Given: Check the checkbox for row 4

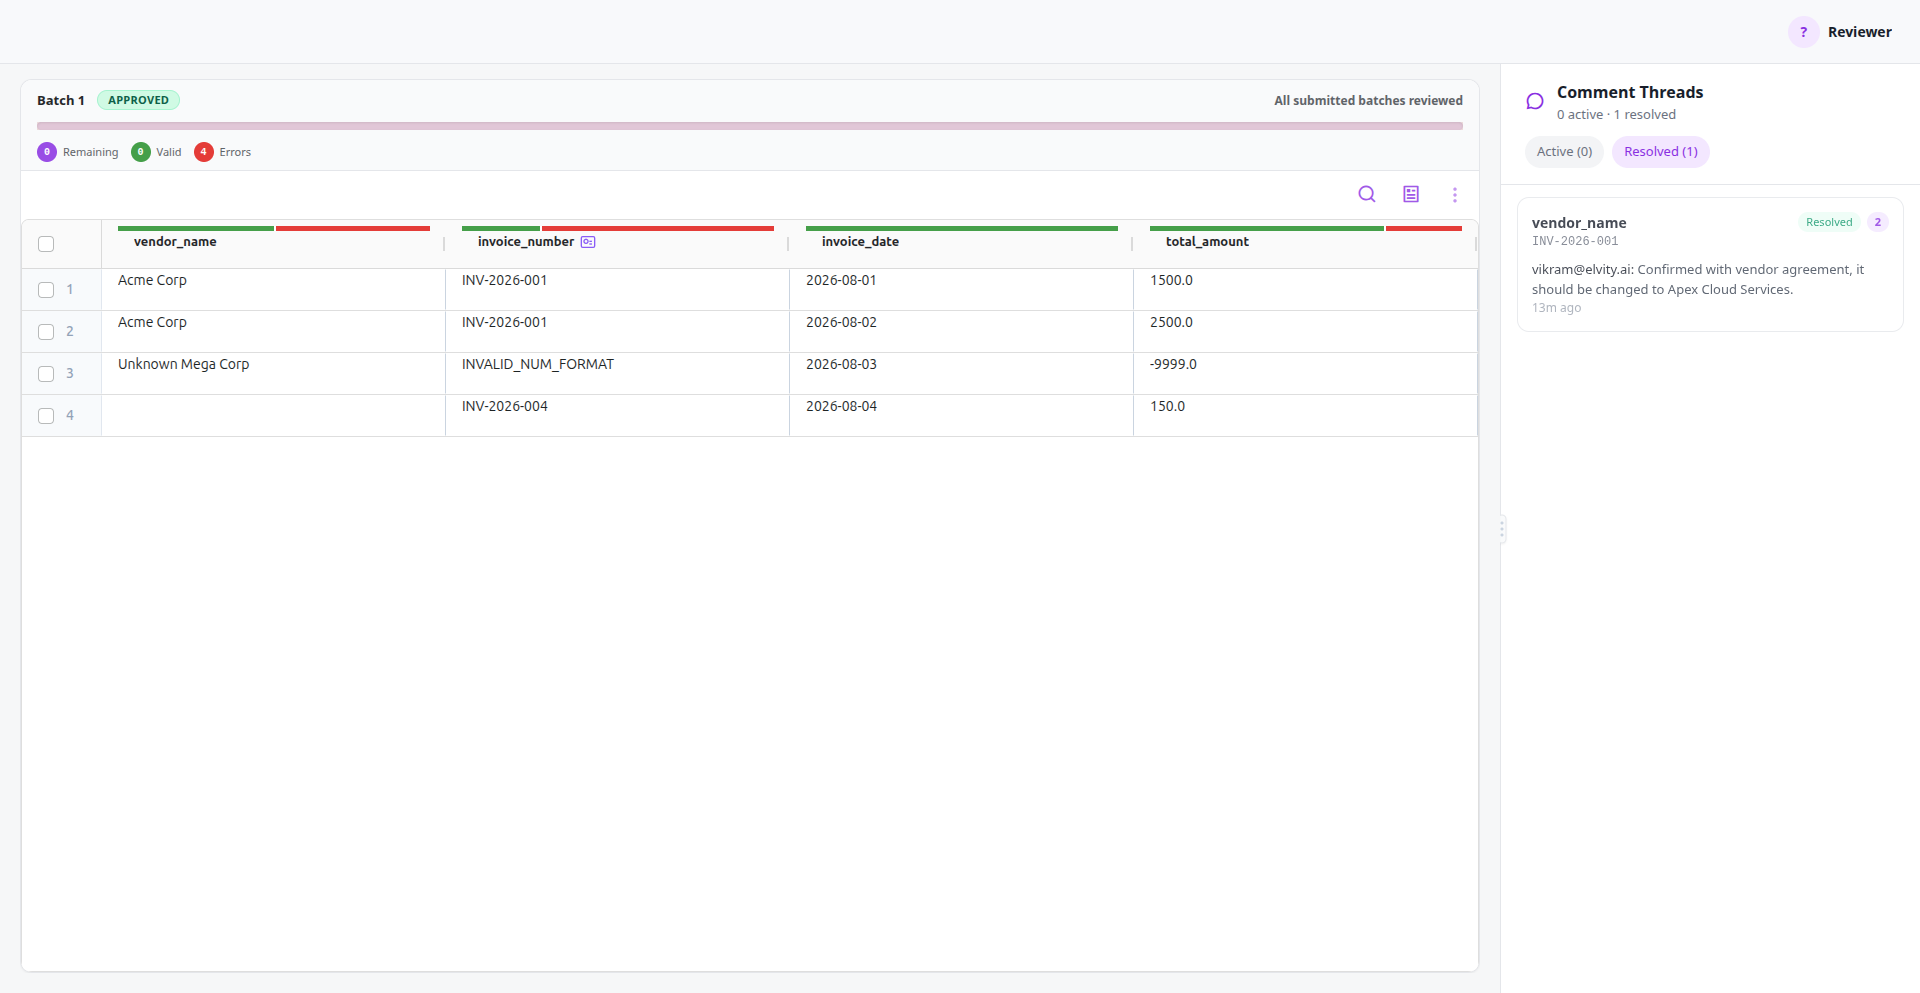Looking at the screenshot, I should (46, 416).
